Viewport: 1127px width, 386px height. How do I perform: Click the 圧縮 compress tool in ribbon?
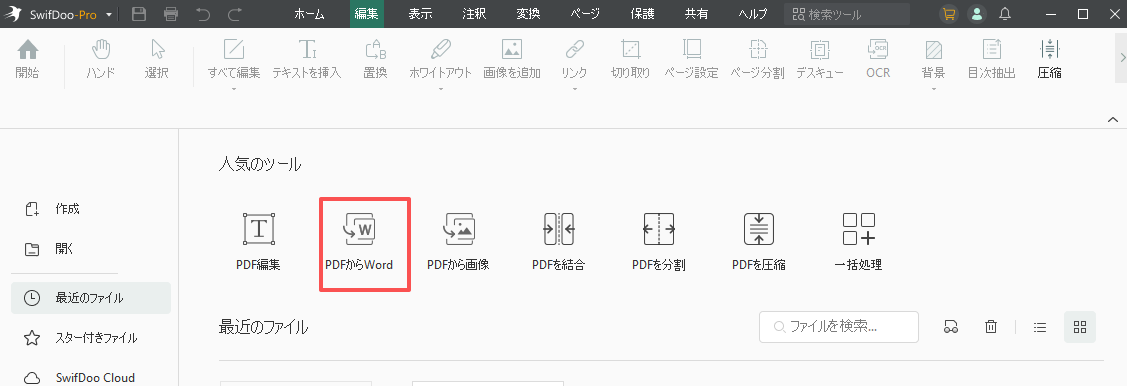coord(1050,59)
